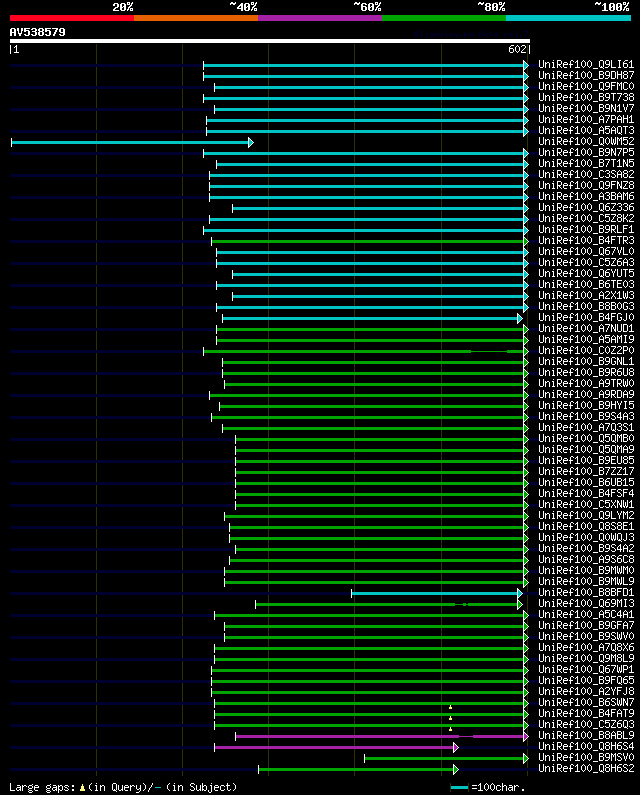The image size is (640, 795).
Task: Open the UniRef100_Q0WM52 hit label
Action: click(x=586, y=141)
